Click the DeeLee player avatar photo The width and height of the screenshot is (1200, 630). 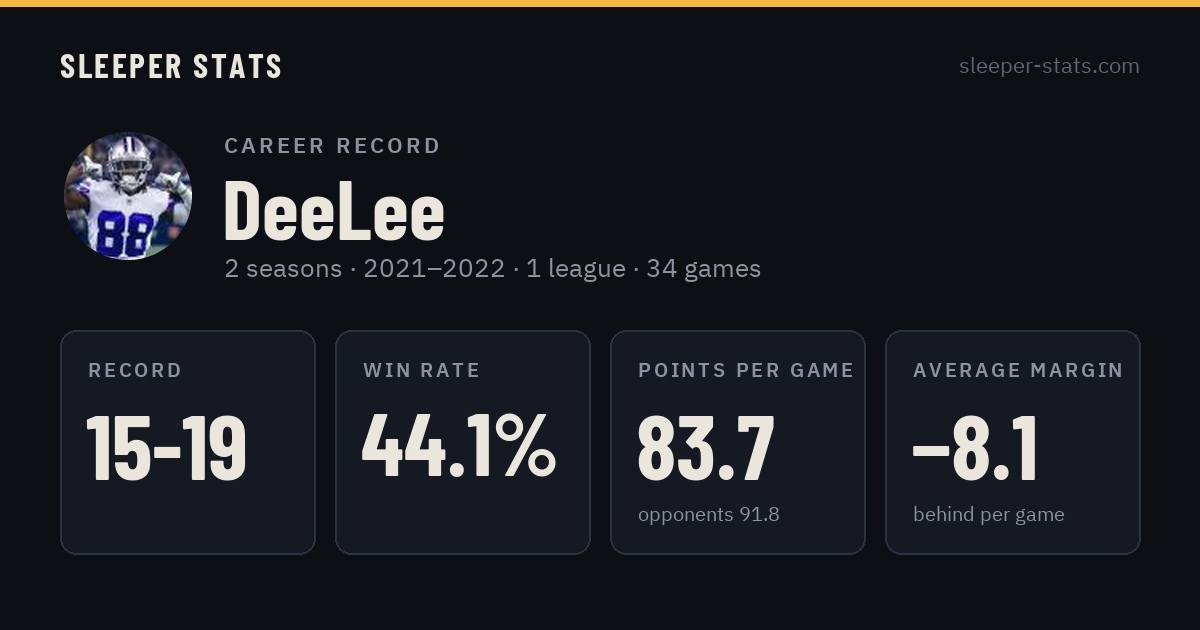[128, 196]
